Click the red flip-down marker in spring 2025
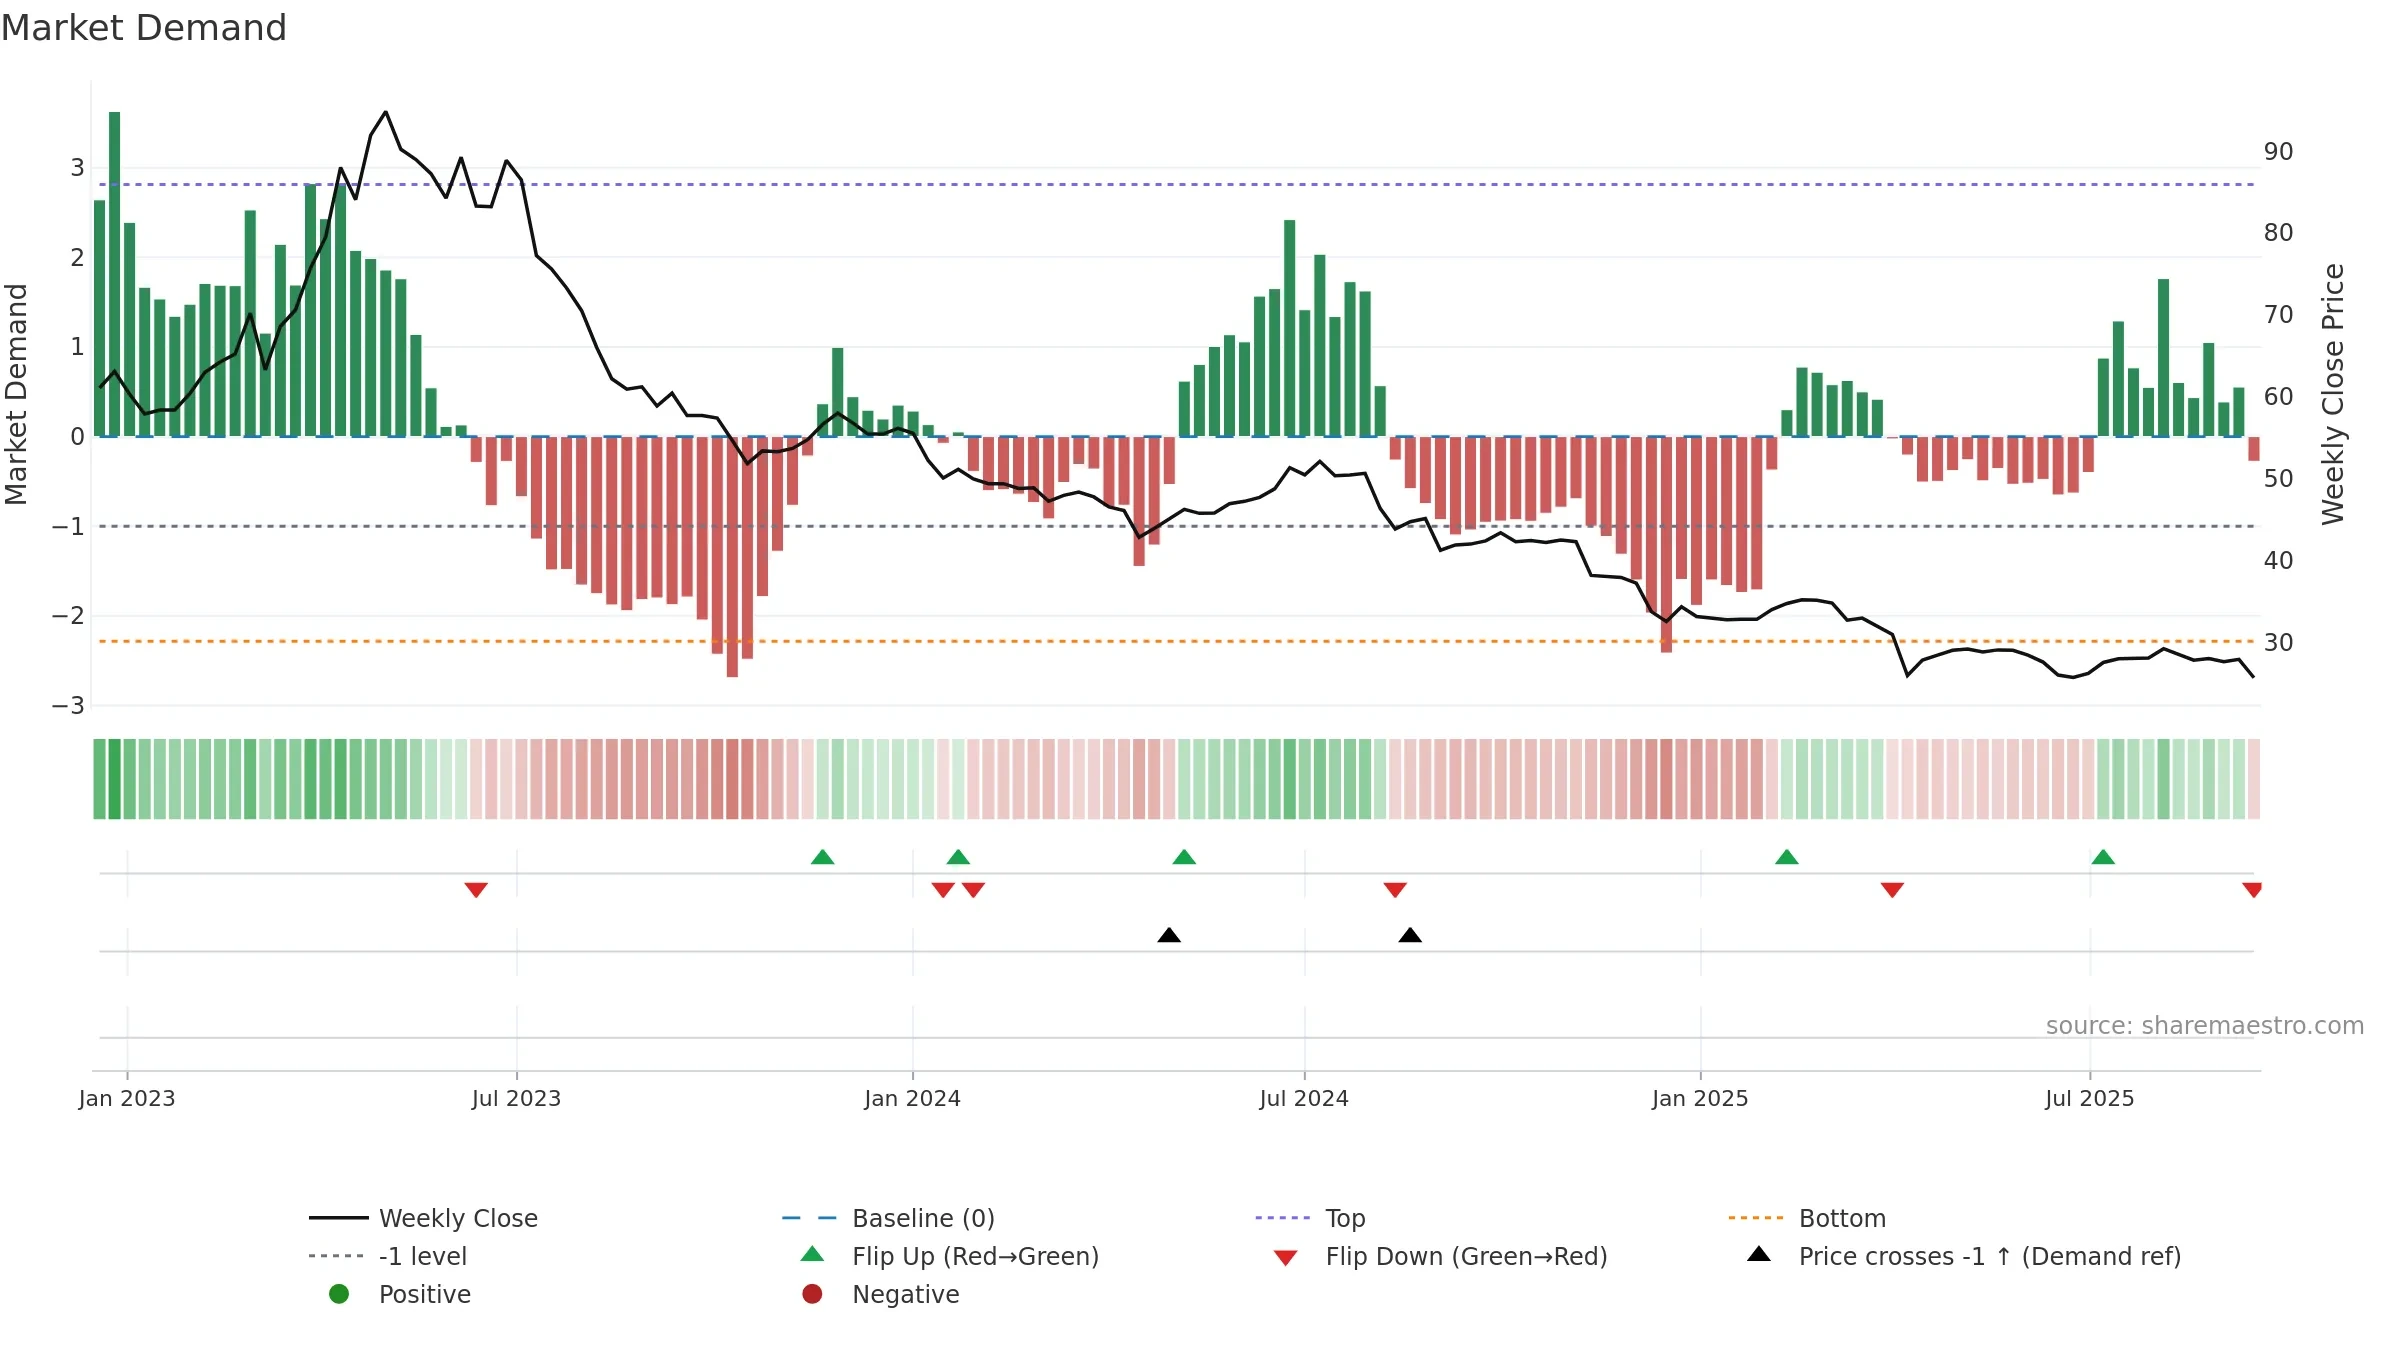 [x=1892, y=890]
